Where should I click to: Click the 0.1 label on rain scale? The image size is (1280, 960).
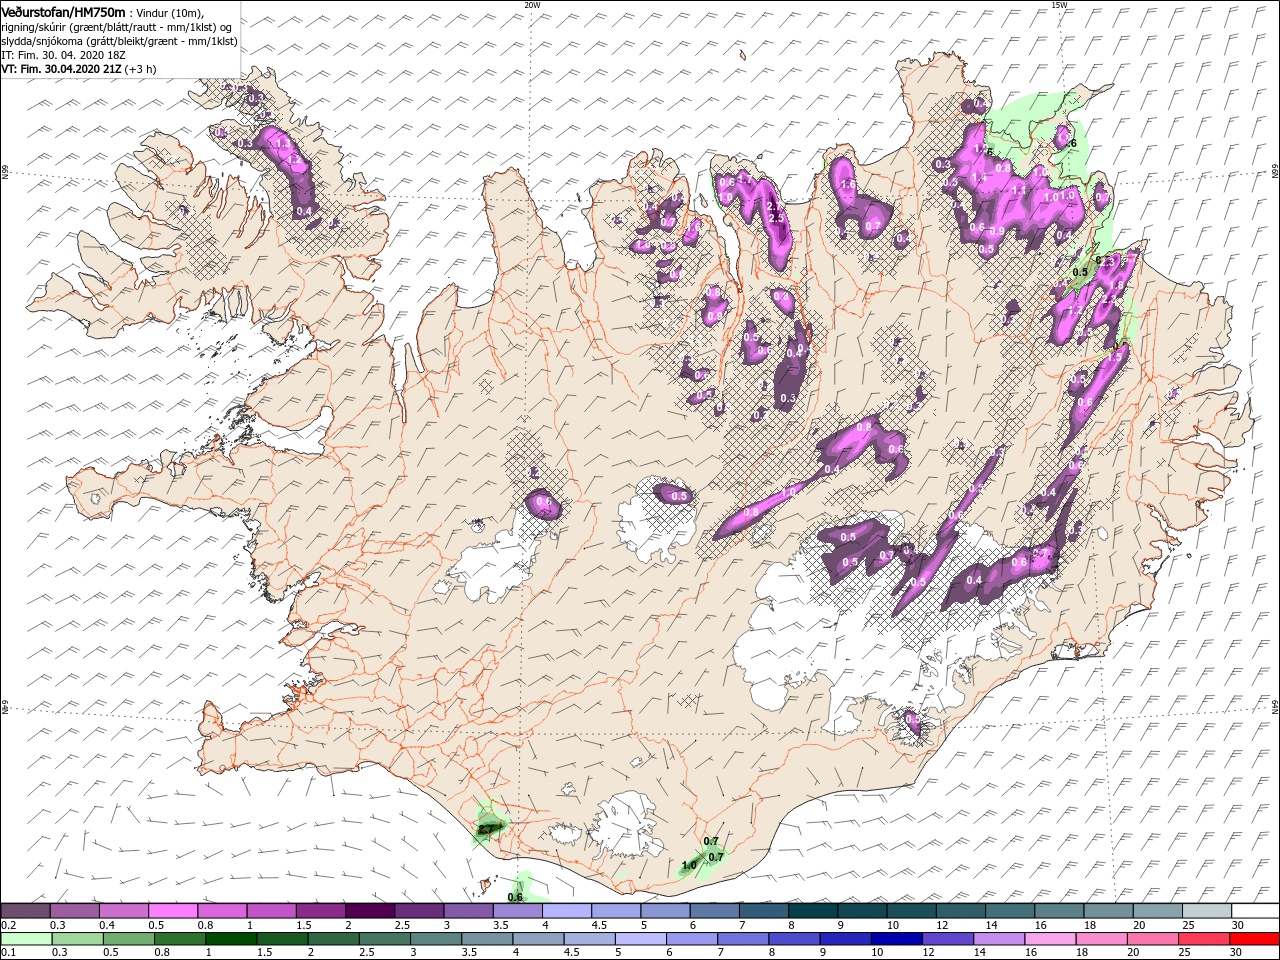(8, 953)
